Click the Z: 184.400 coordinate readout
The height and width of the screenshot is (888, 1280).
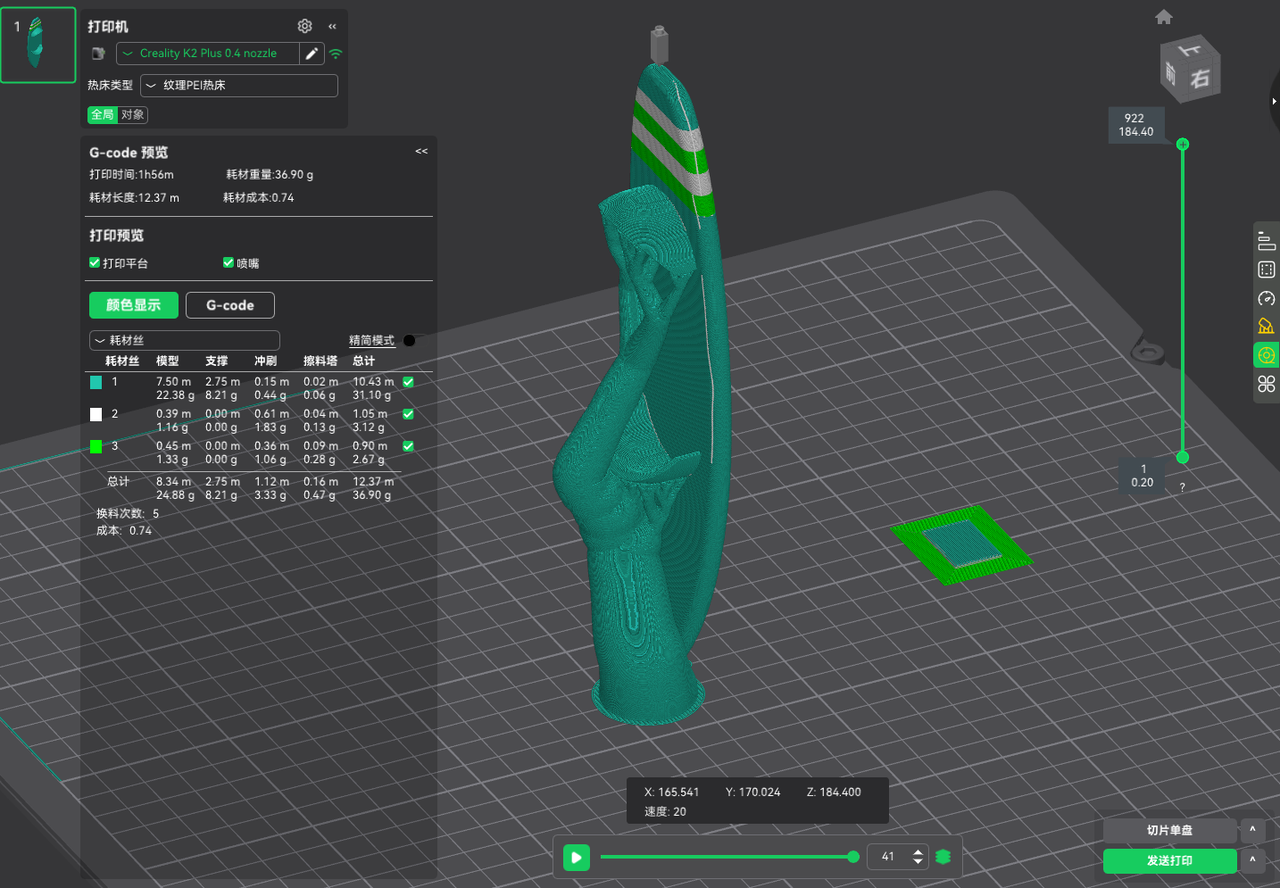(x=833, y=792)
